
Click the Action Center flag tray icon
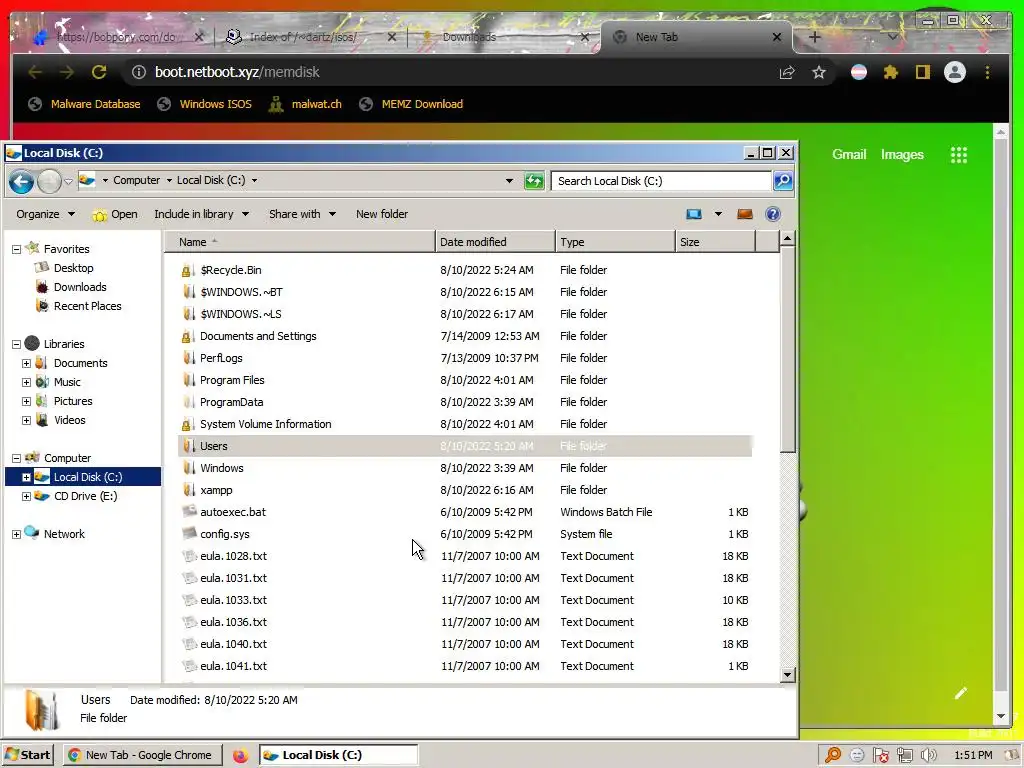[x=881, y=755]
